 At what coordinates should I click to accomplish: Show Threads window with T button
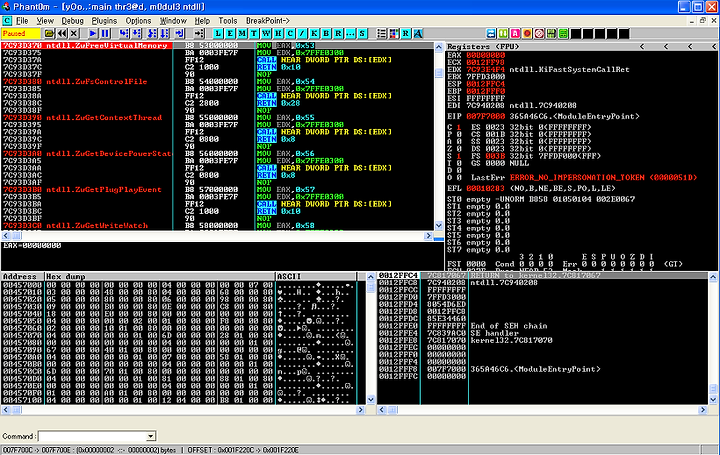(x=254, y=34)
